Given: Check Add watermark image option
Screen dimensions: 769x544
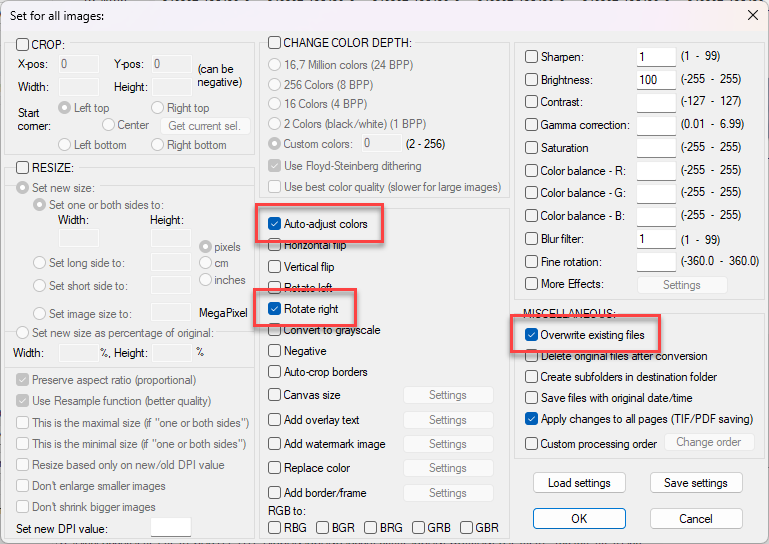Looking at the screenshot, I should (x=275, y=444).
